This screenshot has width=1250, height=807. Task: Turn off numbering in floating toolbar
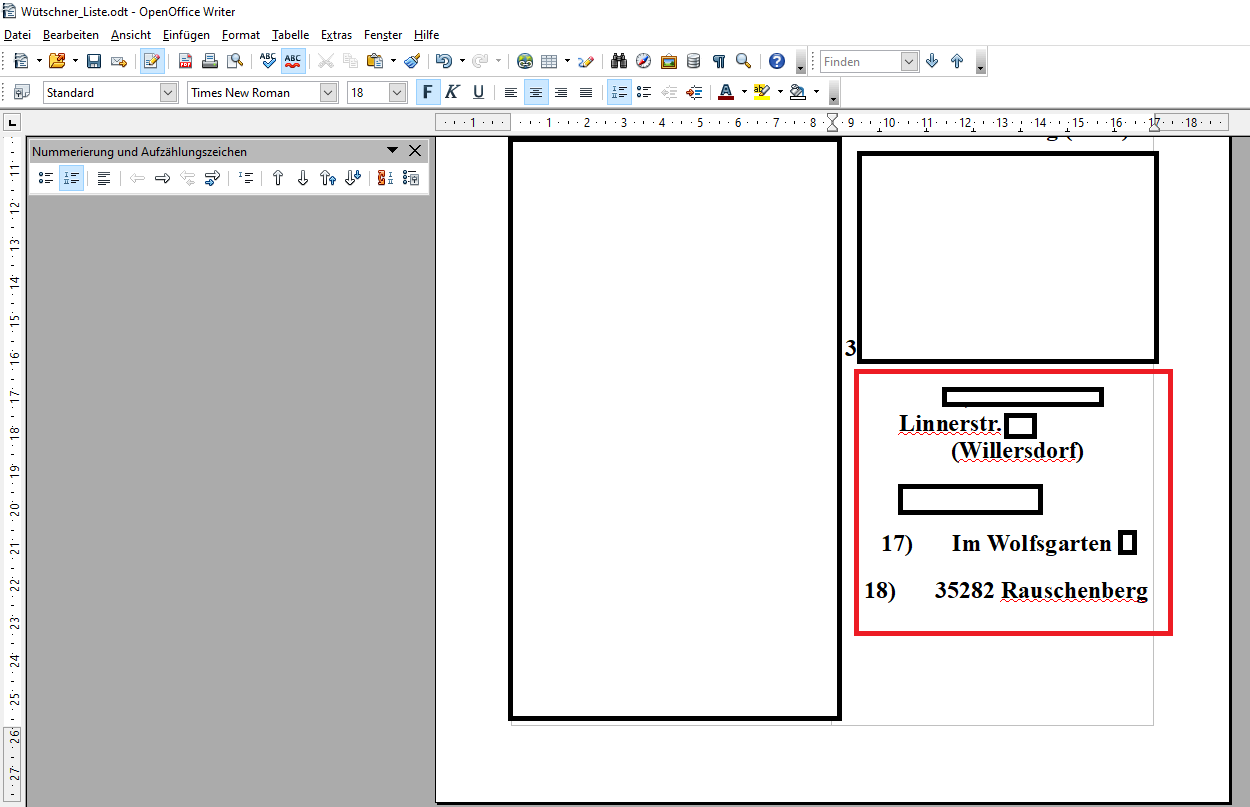click(x=104, y=178)
